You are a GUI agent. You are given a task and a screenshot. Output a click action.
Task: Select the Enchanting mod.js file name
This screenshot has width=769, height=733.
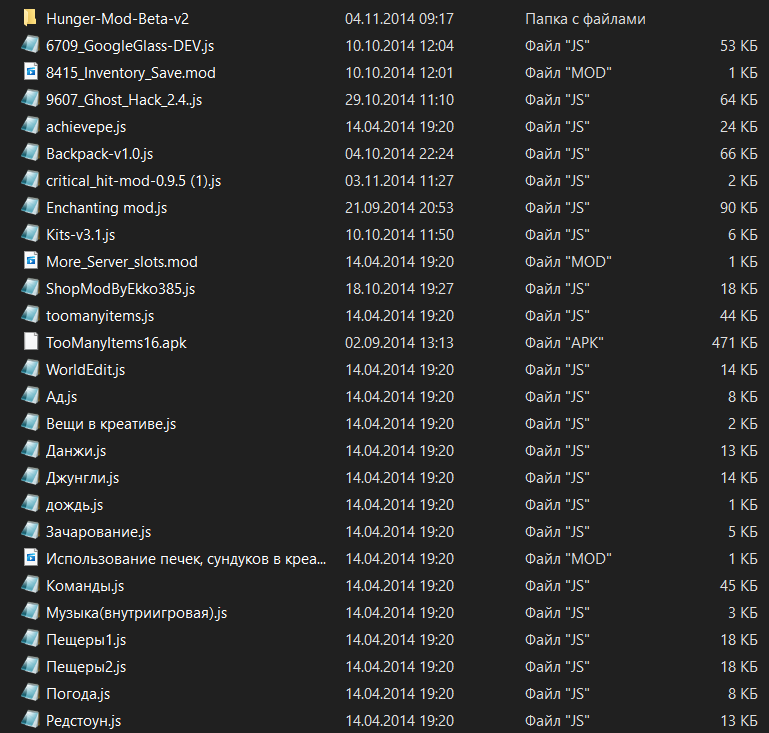(x=106, y=207)
